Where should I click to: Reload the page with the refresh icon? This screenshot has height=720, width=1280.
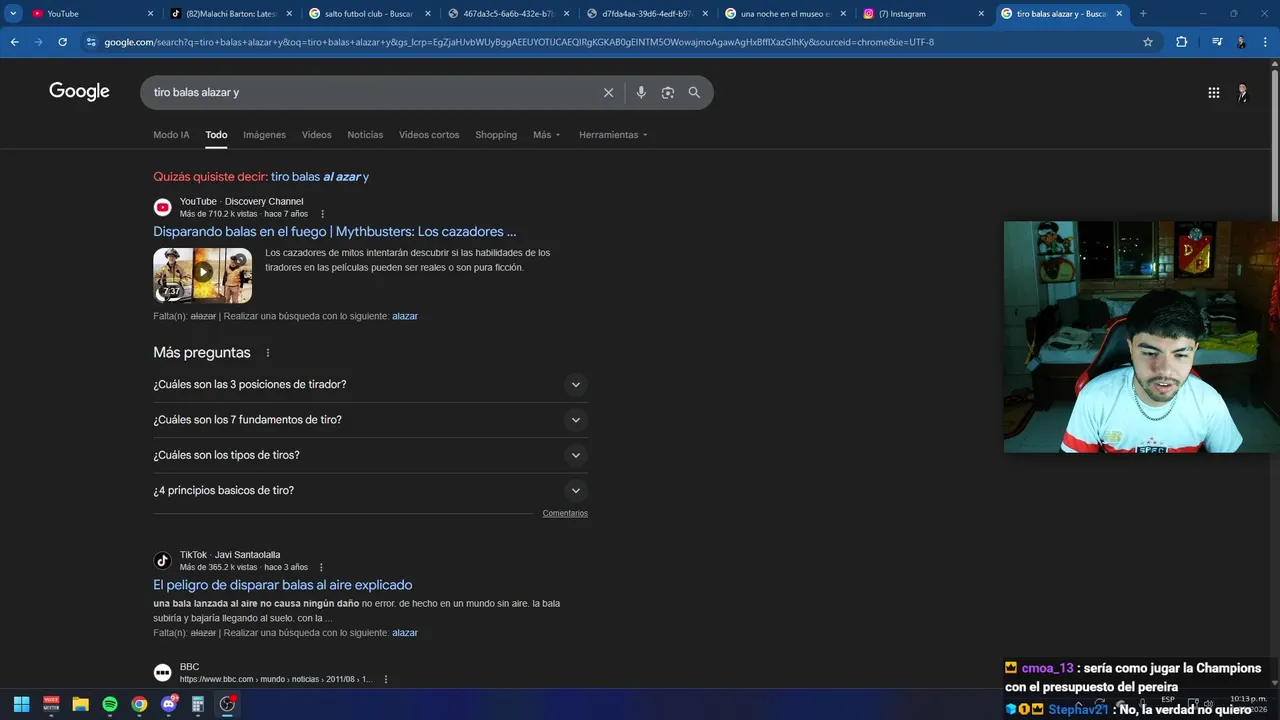point(62,42)
